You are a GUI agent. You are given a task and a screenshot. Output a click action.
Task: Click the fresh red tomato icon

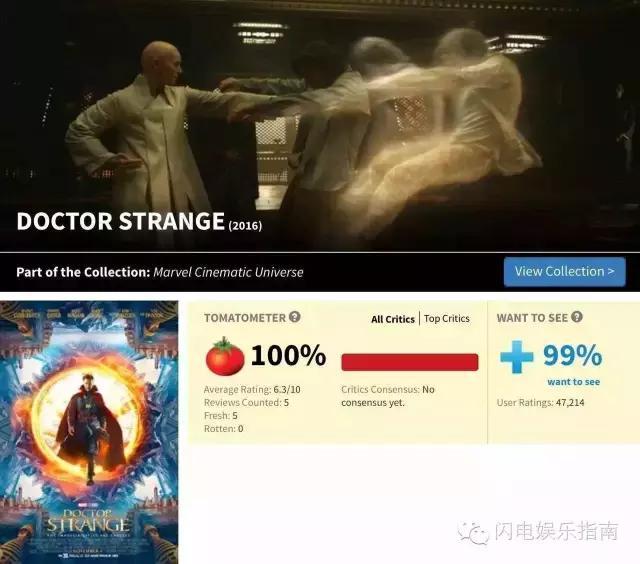225,356
